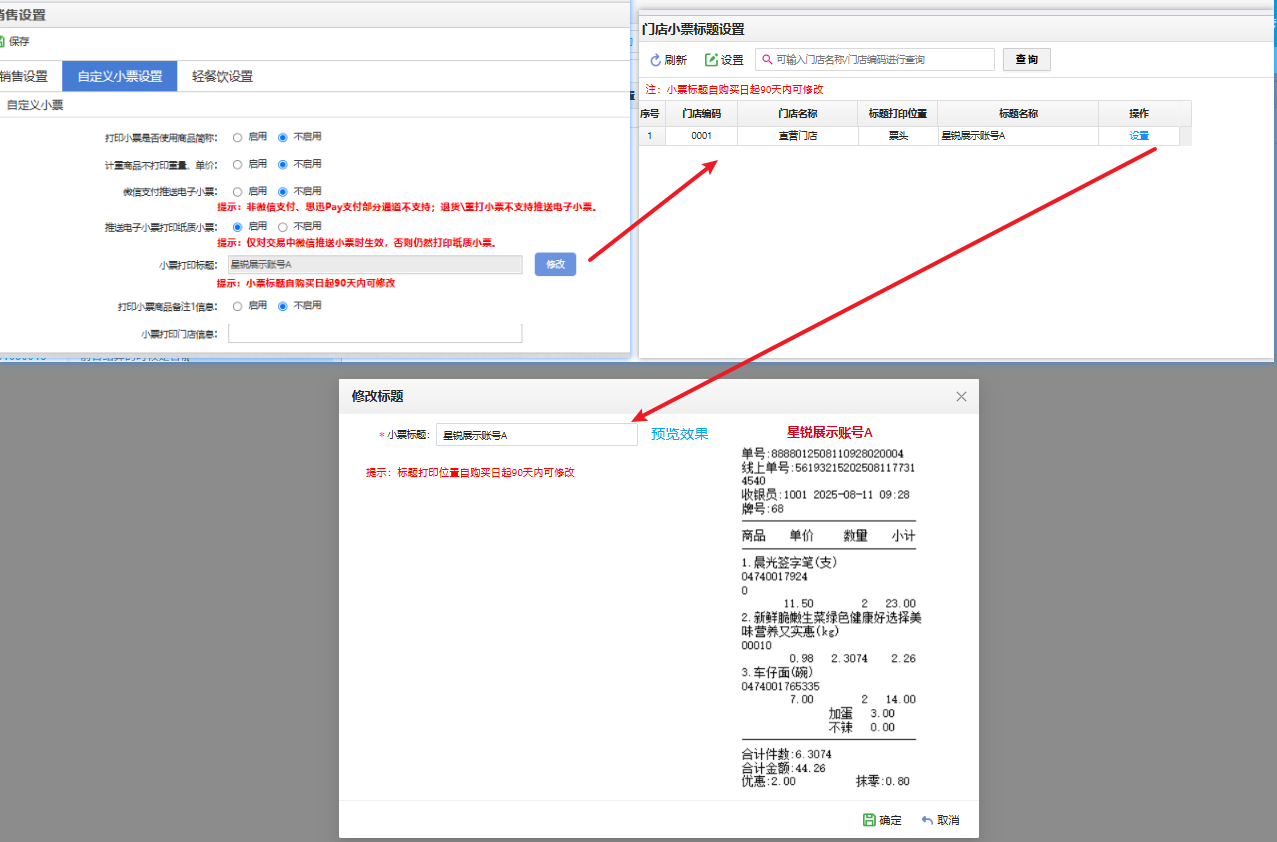Confirm with the 确定 button
Screen dimensions: 1277x842
[x=882, y=820]
